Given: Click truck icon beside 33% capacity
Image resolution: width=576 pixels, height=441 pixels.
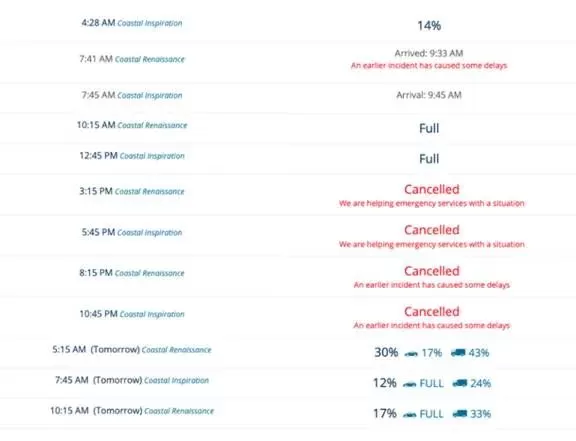Looking at the screenshot, I should coord(460,414).
